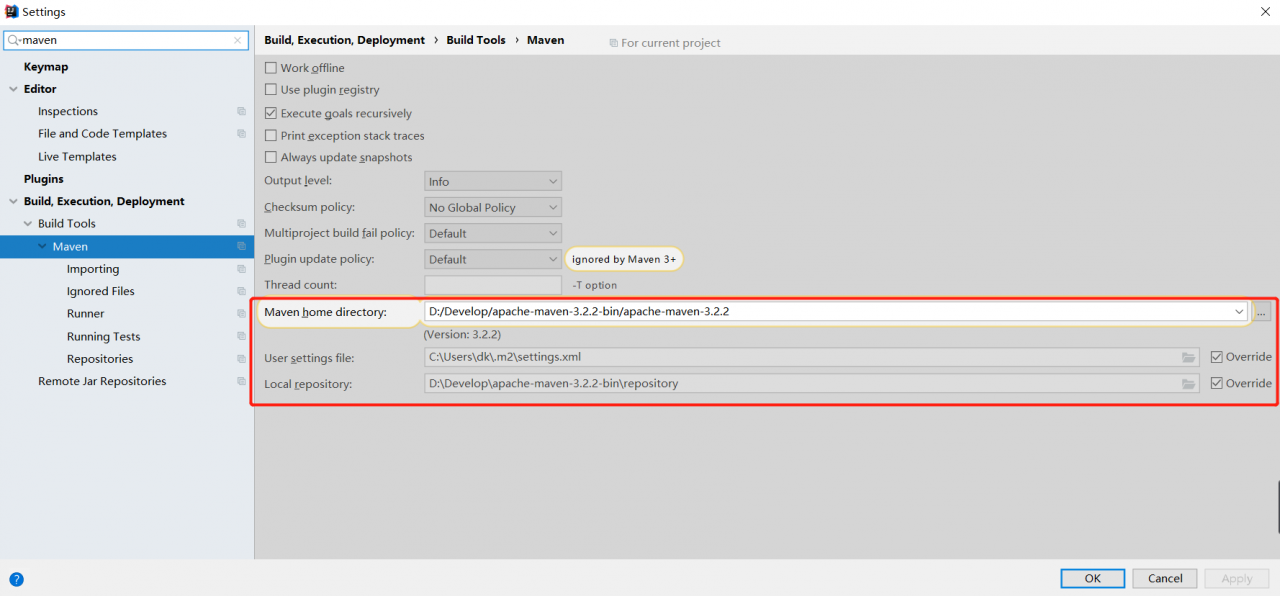
Task: Uncheck Execute goals recursively
Action: coord(270,113)
